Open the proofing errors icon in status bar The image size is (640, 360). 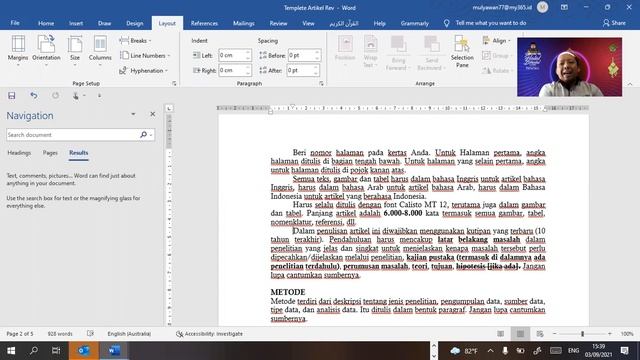pyautogui.click(x=90, y=333)
